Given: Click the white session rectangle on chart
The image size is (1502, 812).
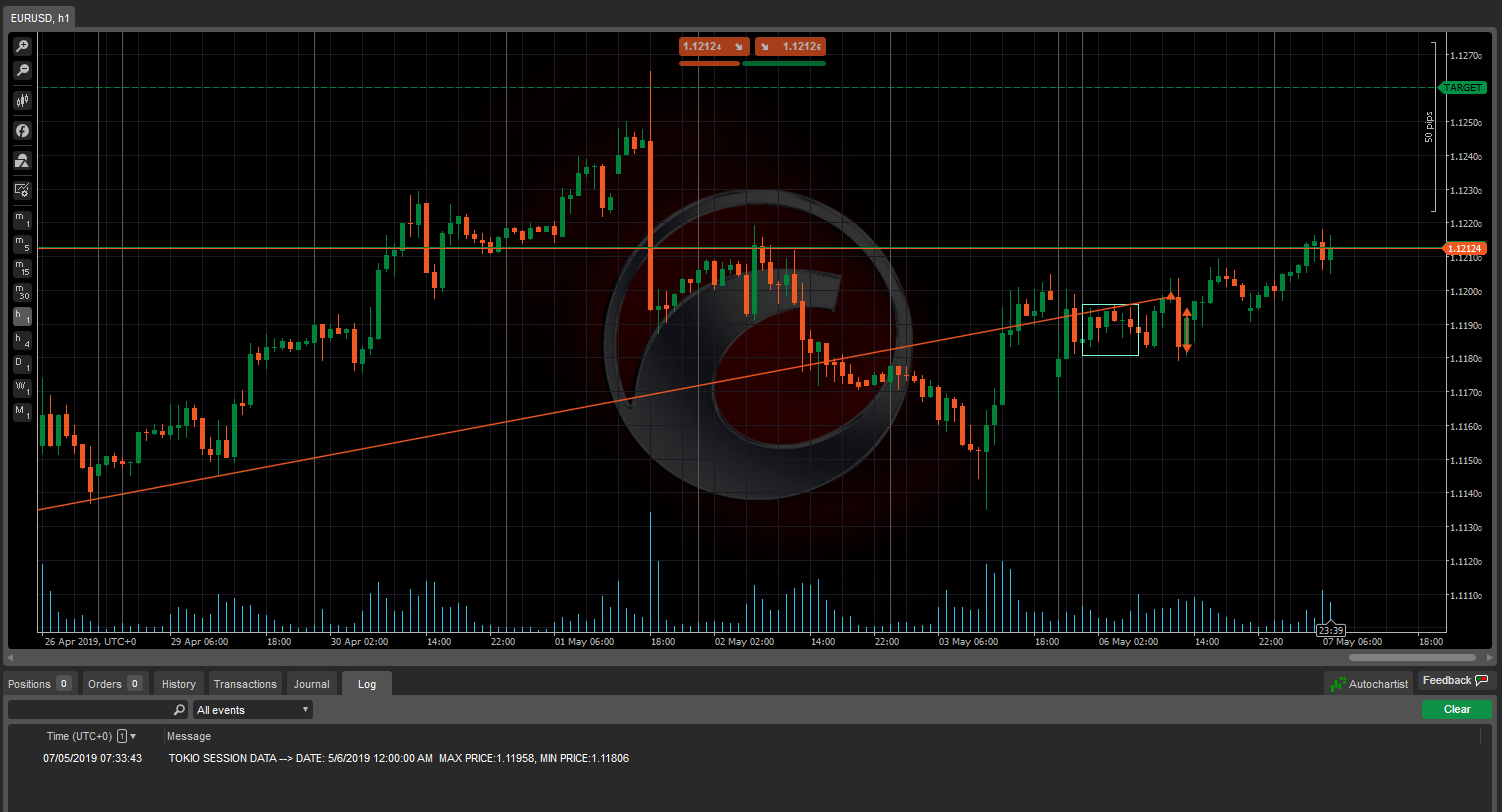Looking at the screenshot, I should 1110,330.
